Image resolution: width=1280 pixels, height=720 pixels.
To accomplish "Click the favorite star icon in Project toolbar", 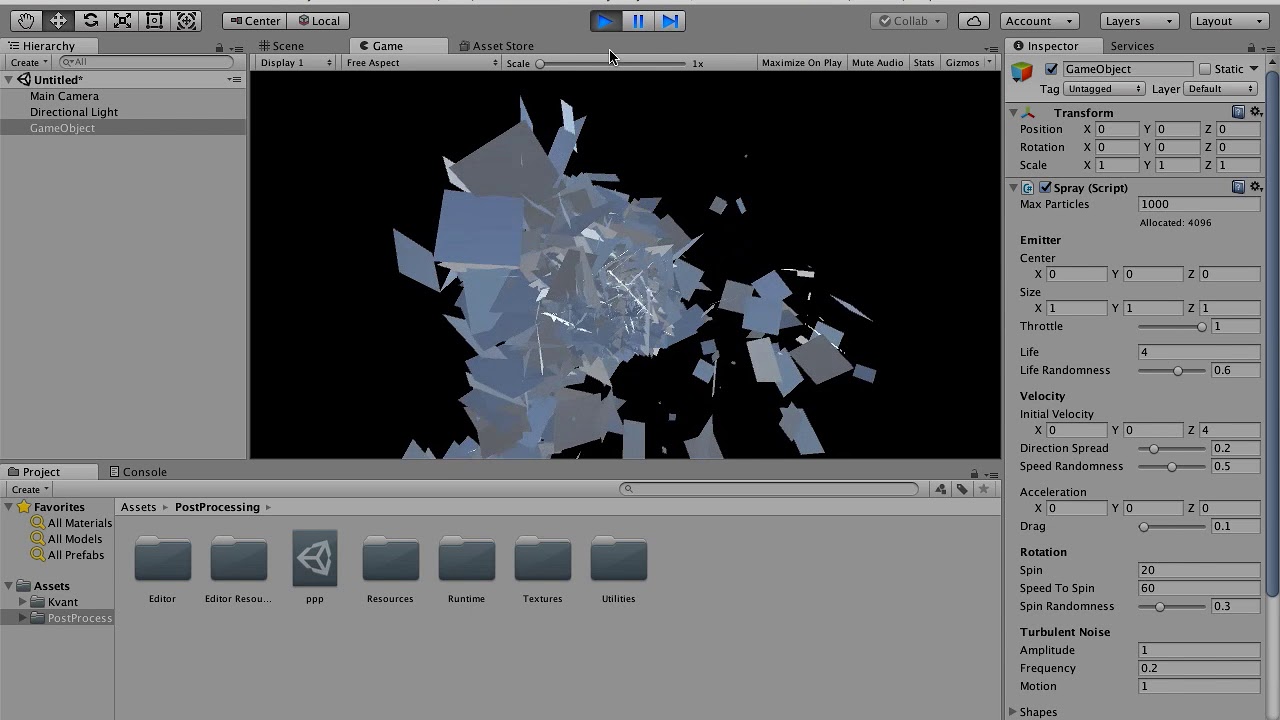I will coord(984,489).
